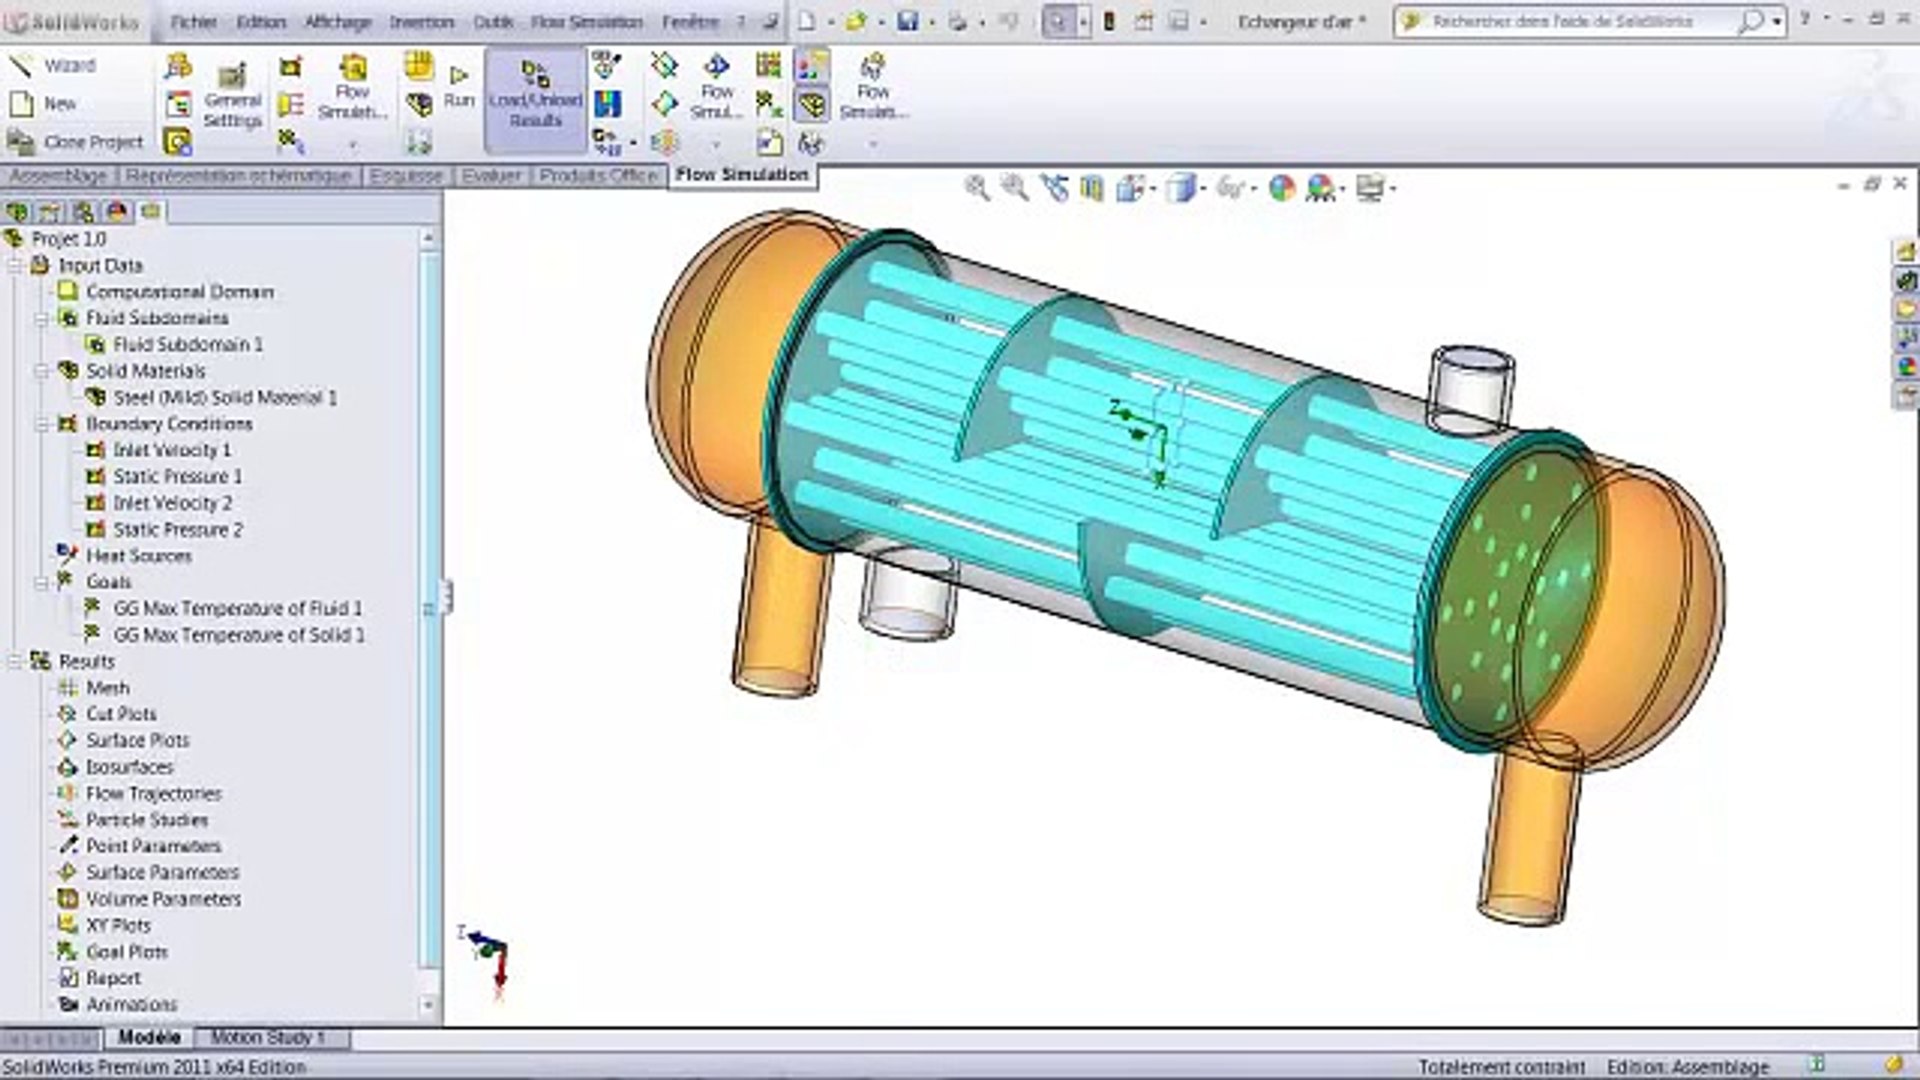Open the Motion Study 1 tab
Screen dimensions: 1920x1080
[x=267, y=1038]
